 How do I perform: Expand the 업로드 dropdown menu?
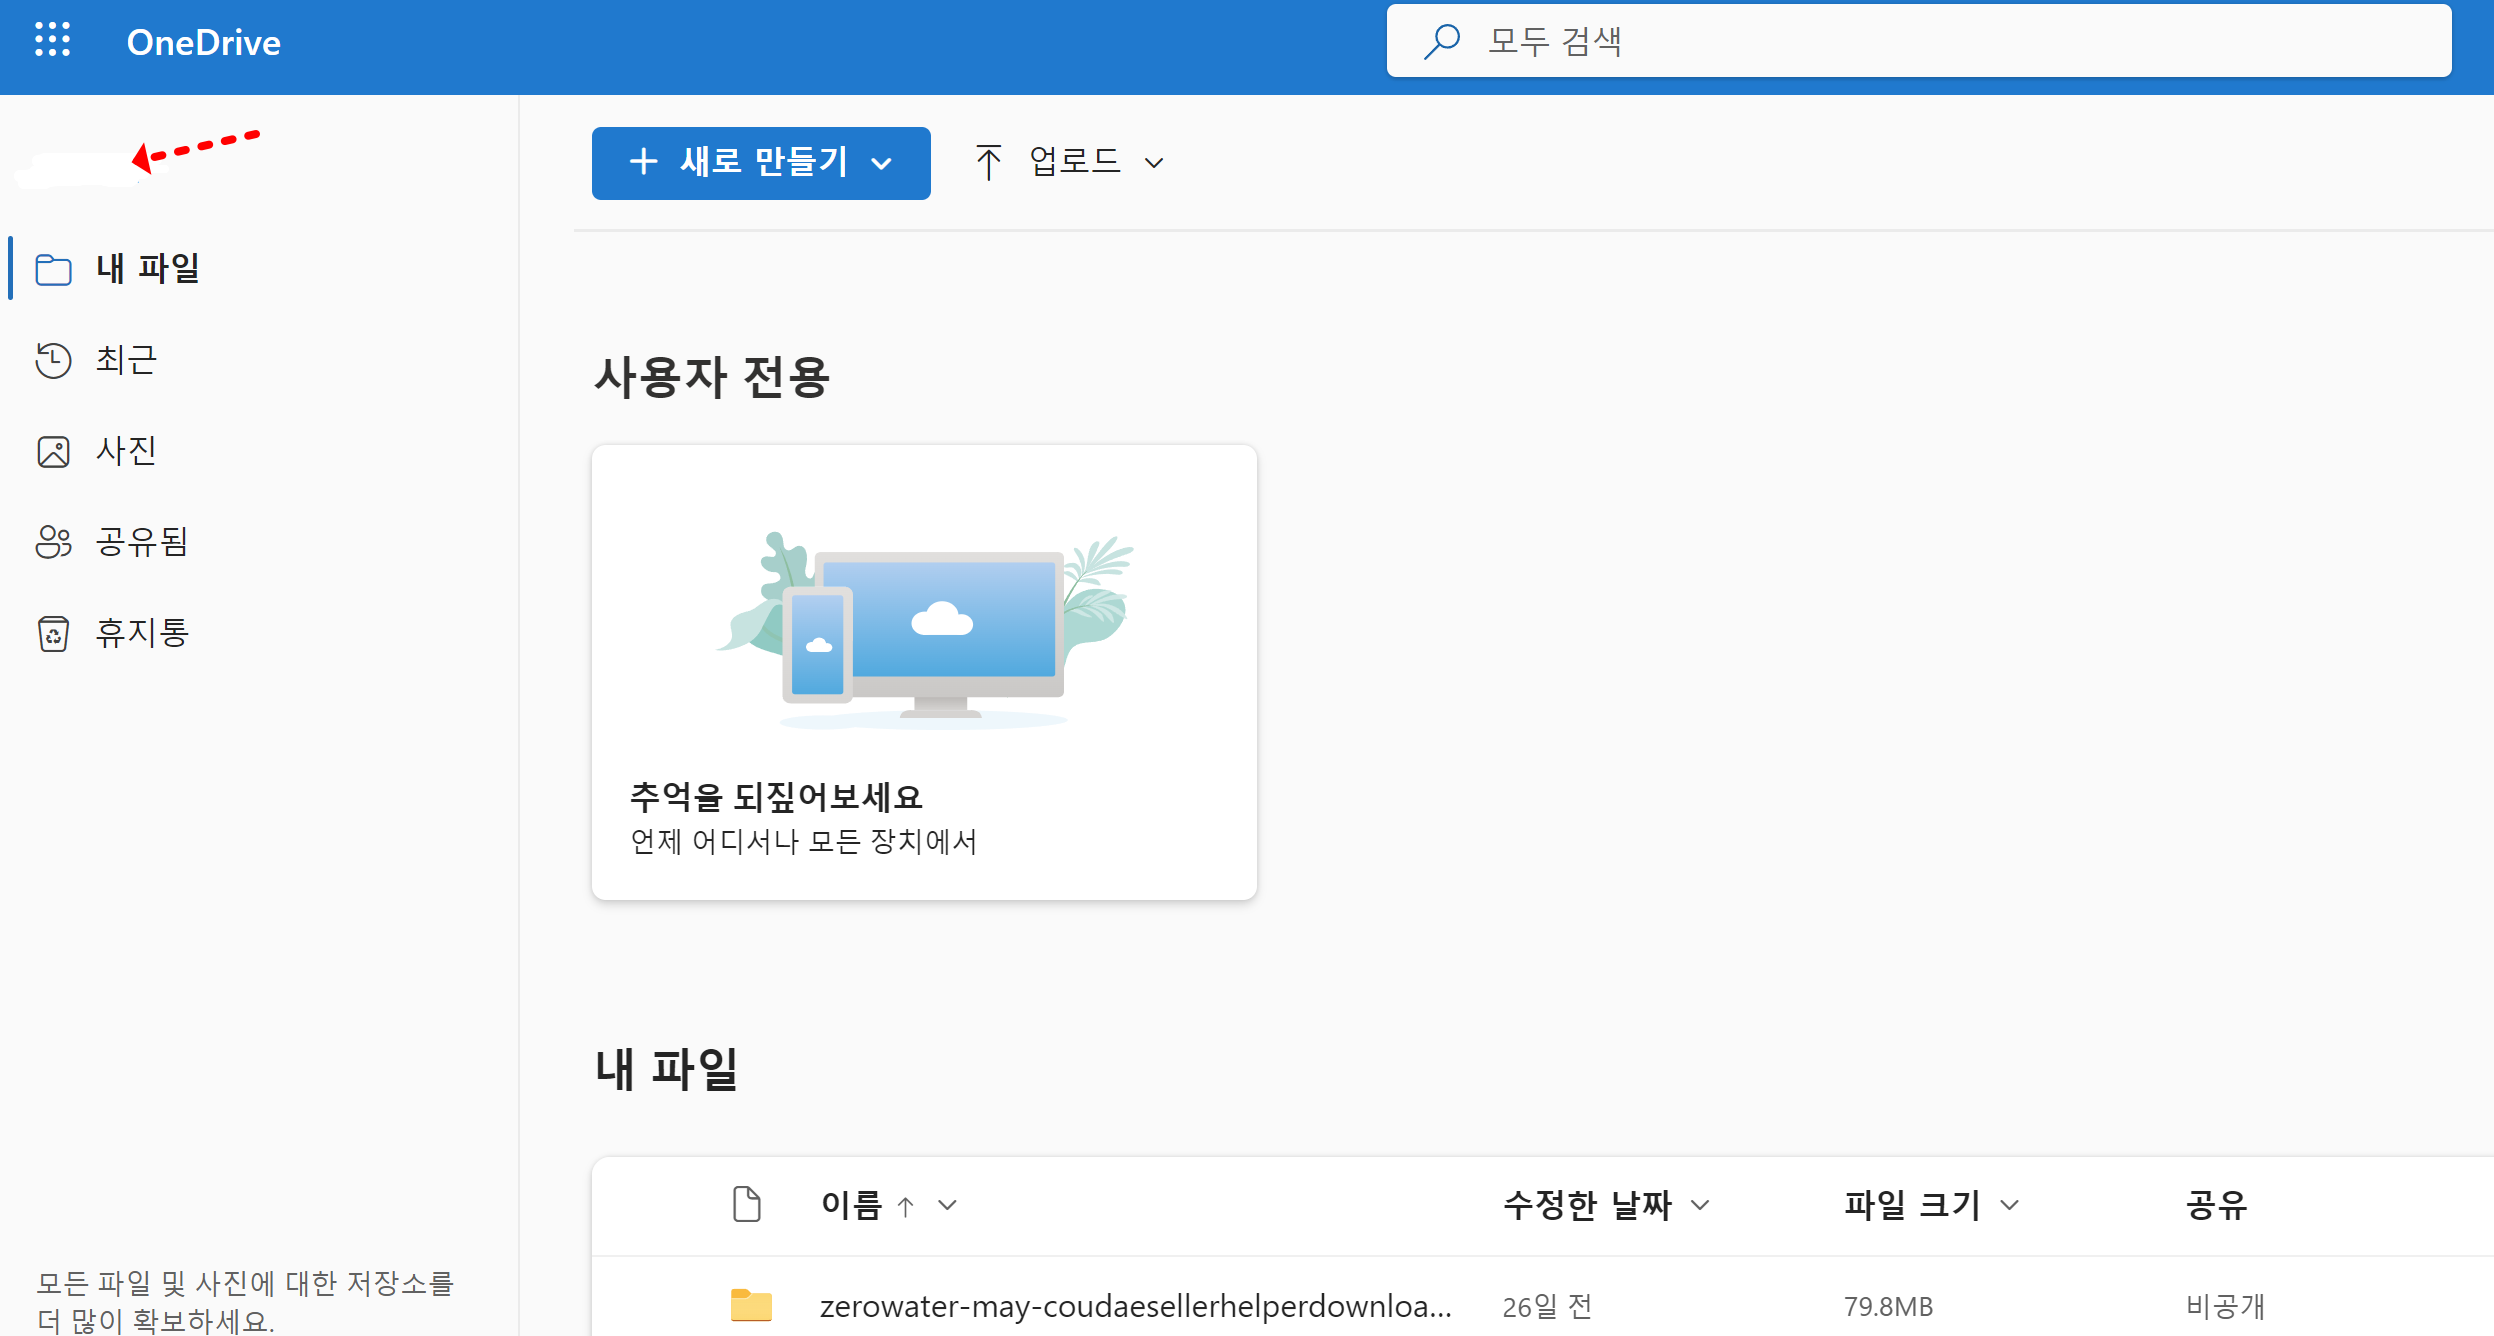point(1157,162)
